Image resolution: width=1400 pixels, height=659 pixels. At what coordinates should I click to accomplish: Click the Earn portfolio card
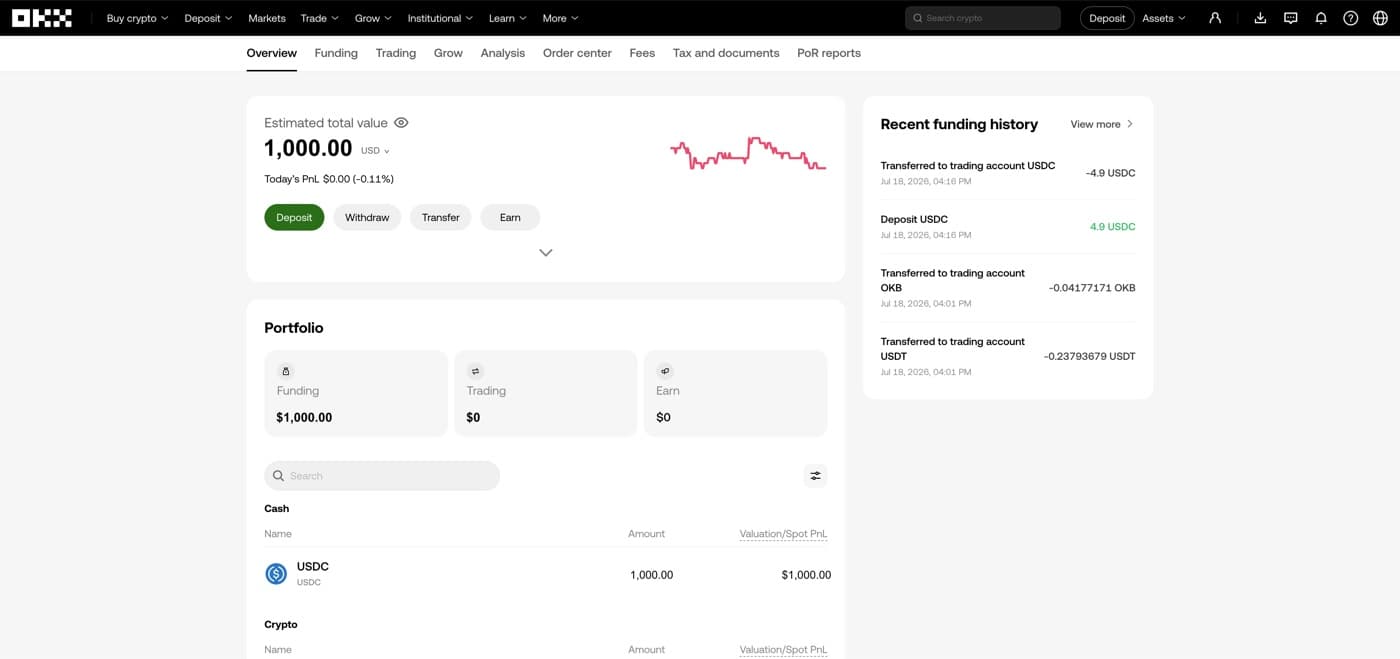point(735,393)
